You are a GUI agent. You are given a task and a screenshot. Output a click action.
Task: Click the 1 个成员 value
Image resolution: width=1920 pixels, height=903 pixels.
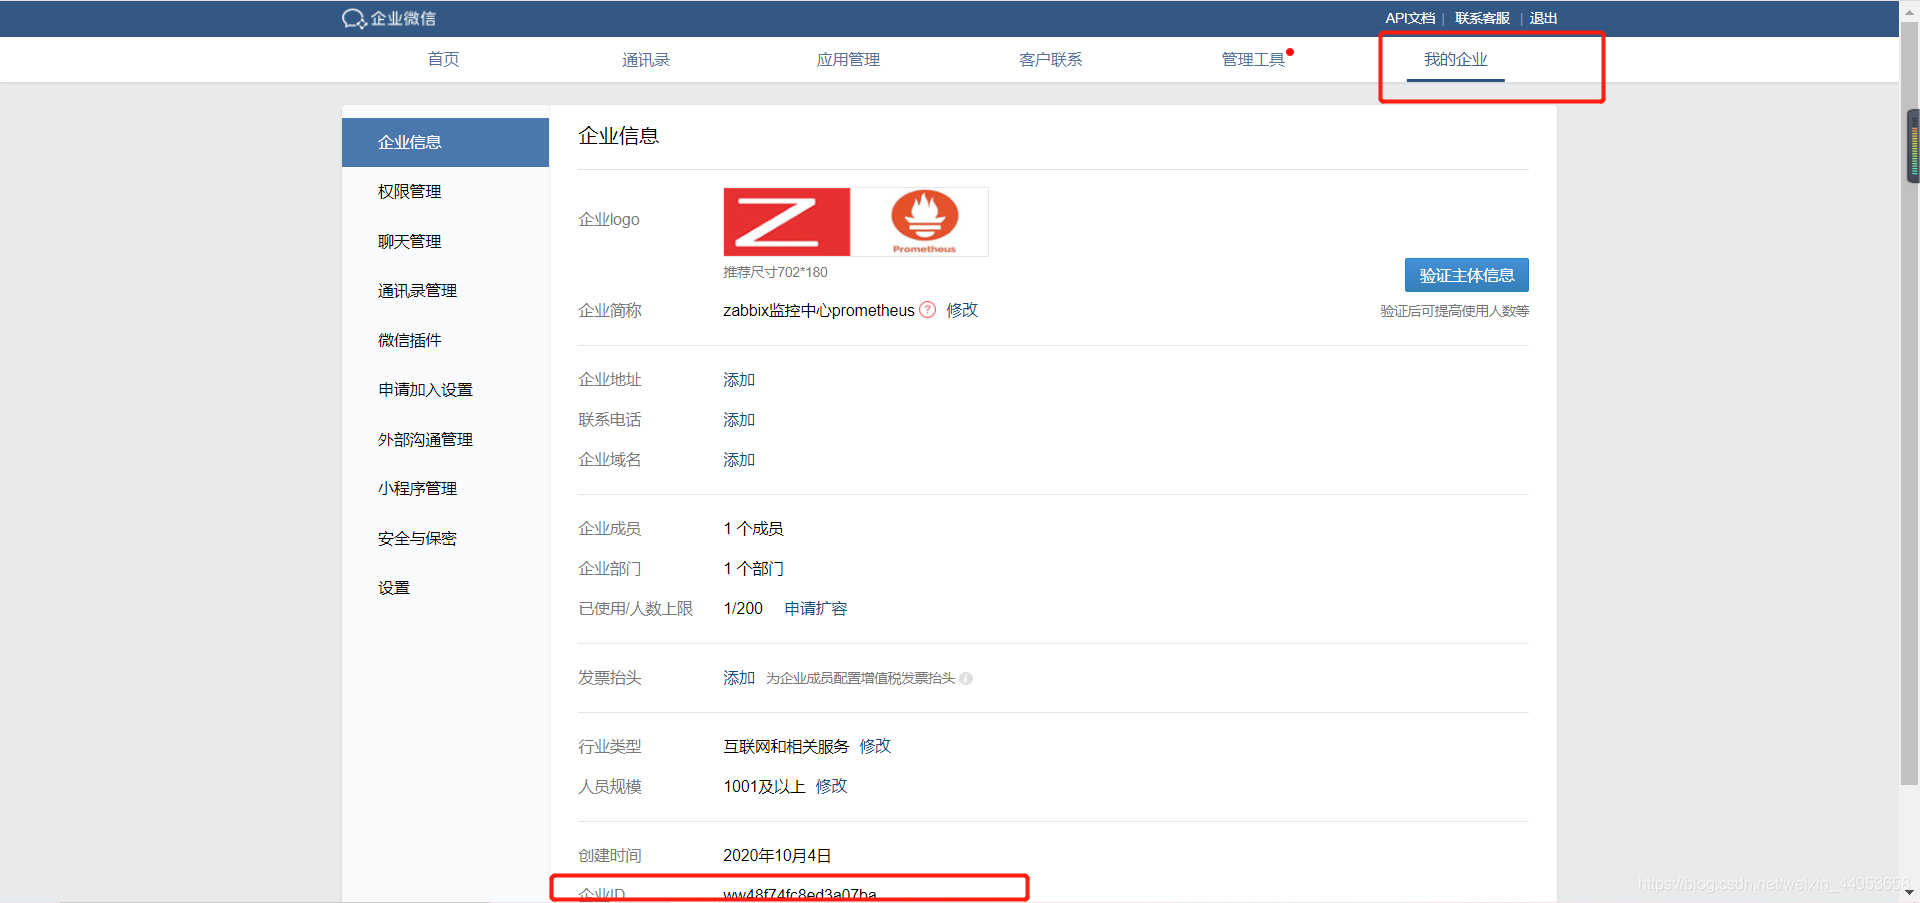[753, 528]
